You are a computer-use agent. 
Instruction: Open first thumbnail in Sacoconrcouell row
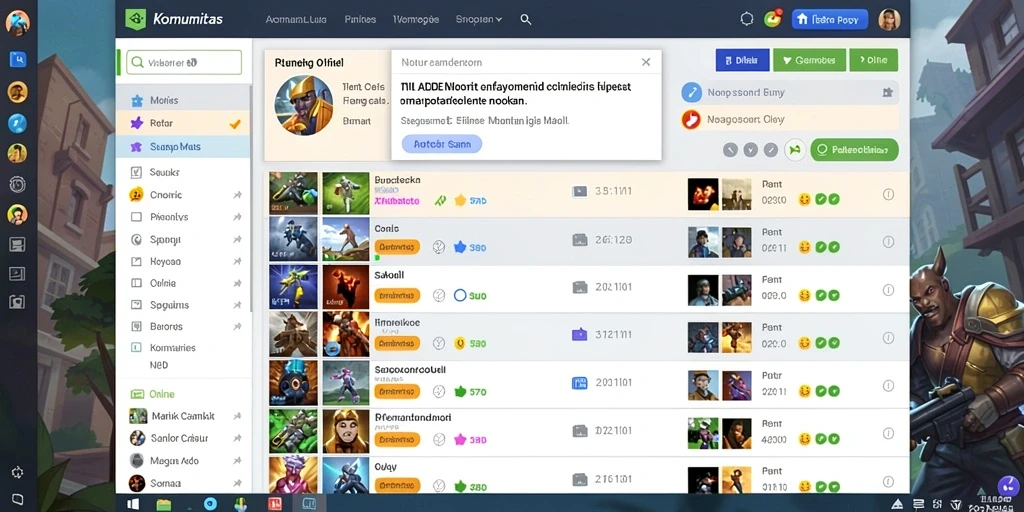(x=293, y=385)
